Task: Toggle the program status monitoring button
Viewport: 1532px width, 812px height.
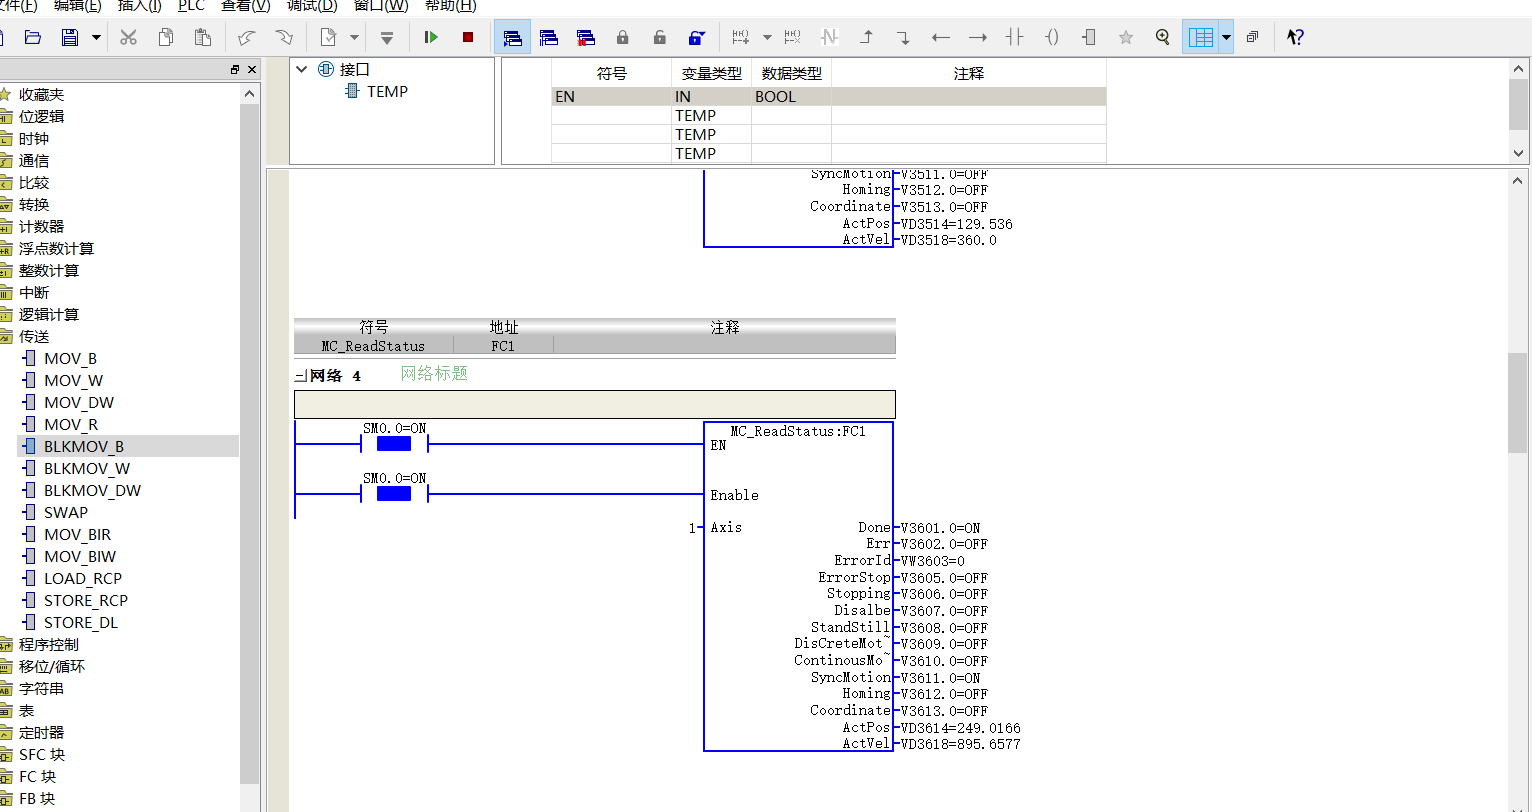Action: point(512,37)
